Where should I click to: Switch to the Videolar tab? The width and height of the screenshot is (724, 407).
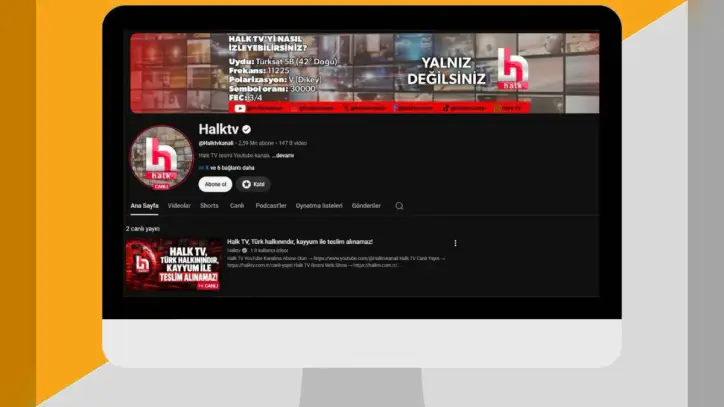pos(179,206)
